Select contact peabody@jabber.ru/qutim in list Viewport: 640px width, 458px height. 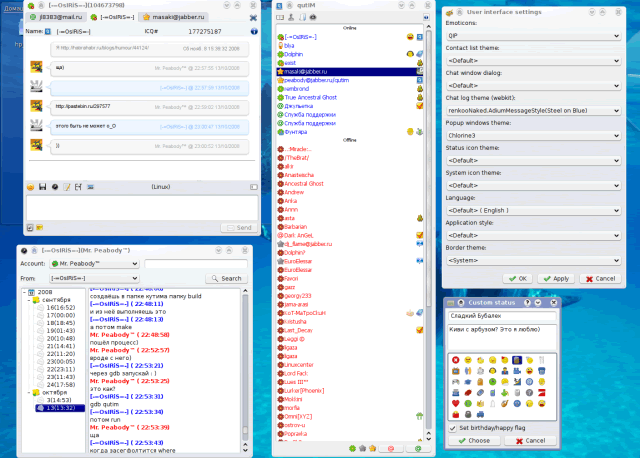316,80
